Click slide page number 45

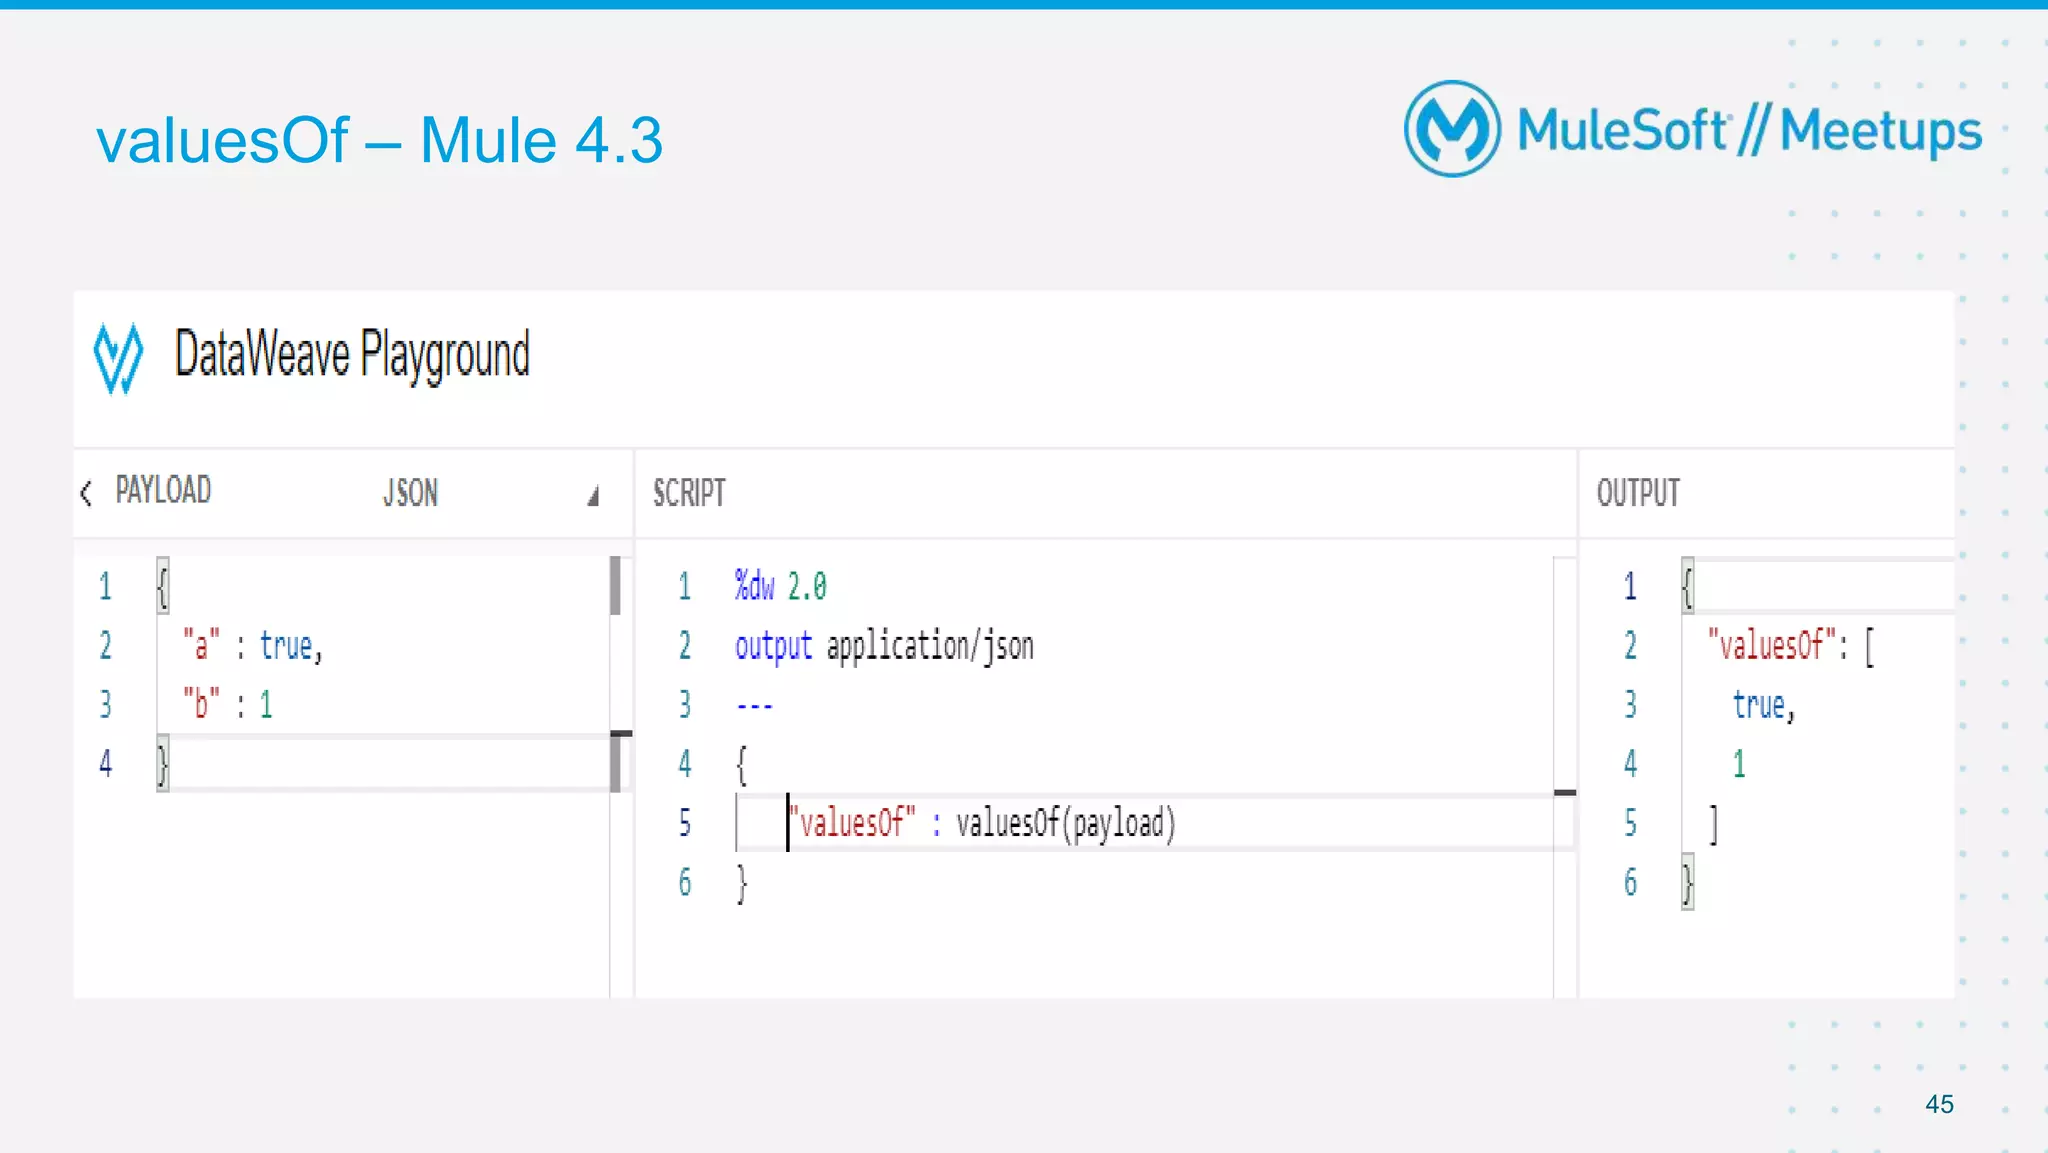tap(1939, 1104)
